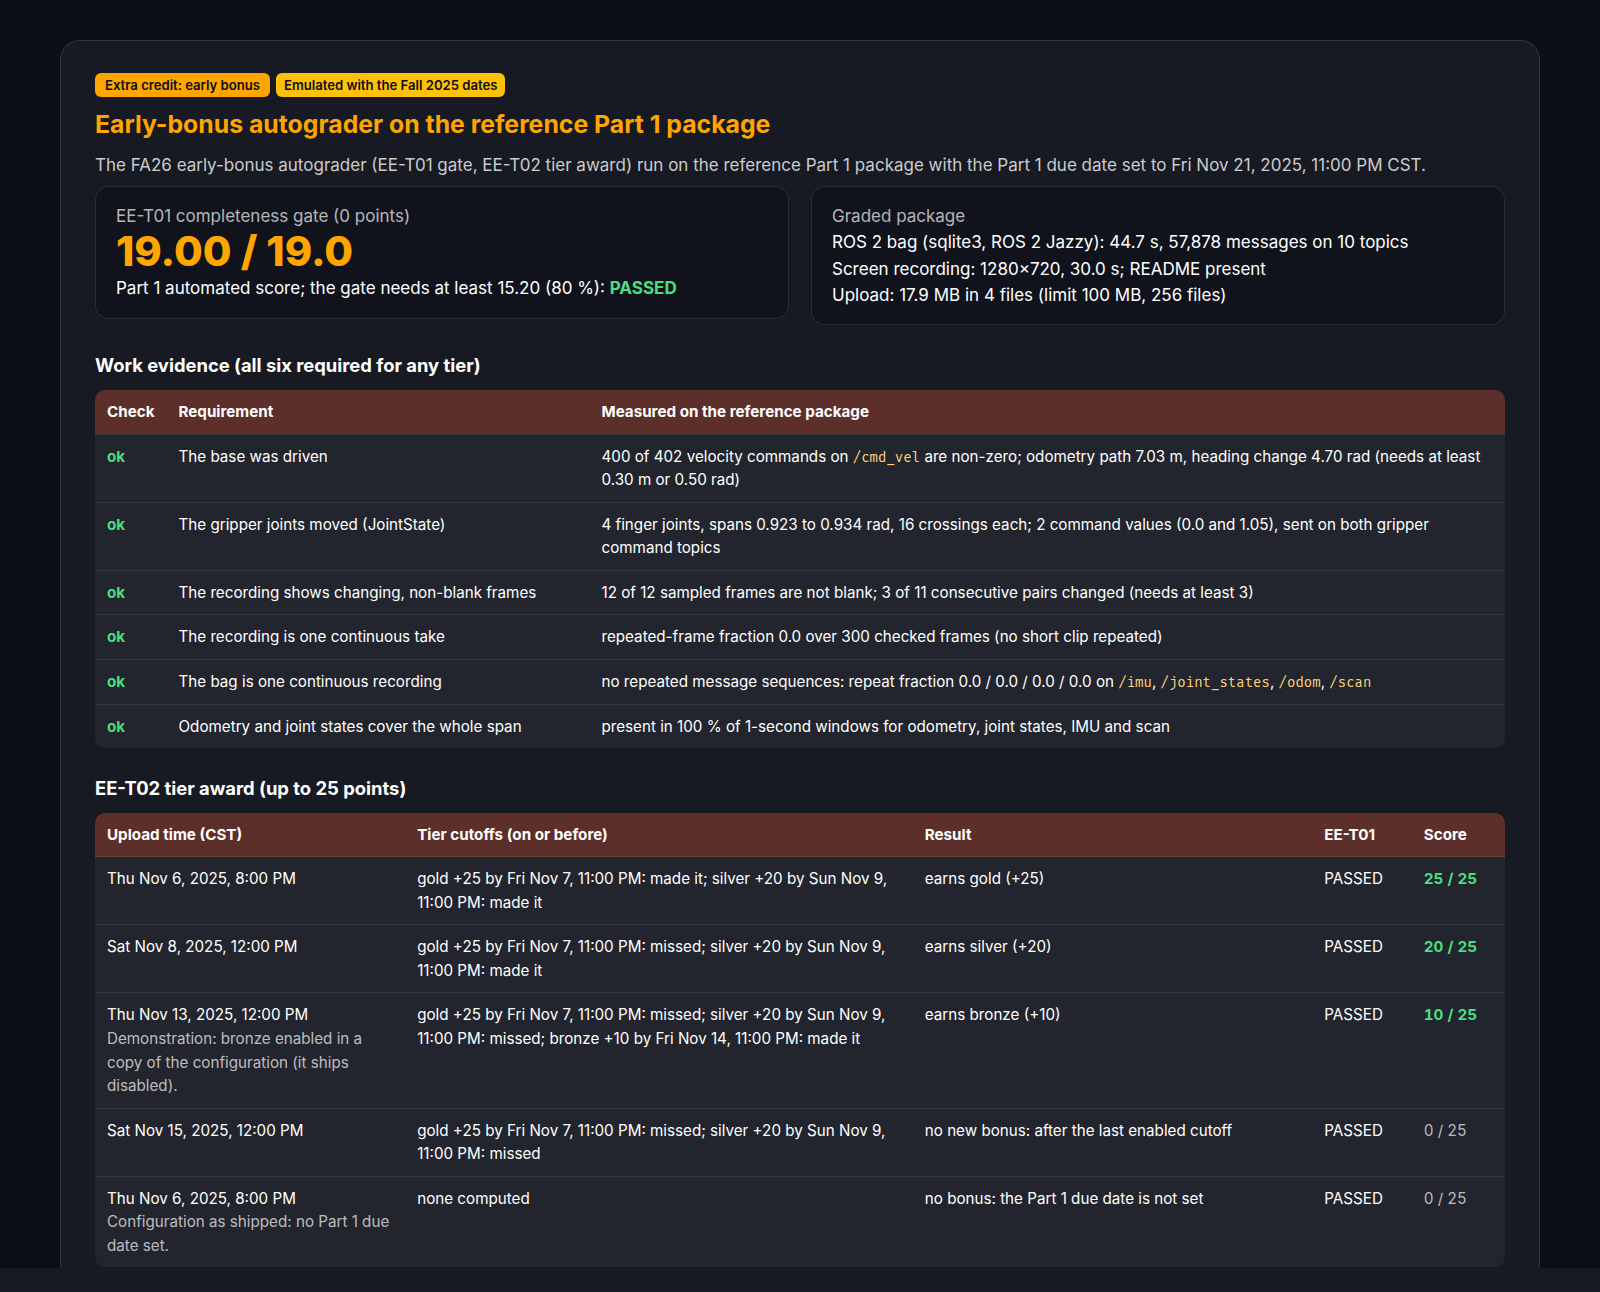Click the 'EE-T02 tier award' section heading
This screenshot has width=1600, height=1292.
click(x=250, y=789)
